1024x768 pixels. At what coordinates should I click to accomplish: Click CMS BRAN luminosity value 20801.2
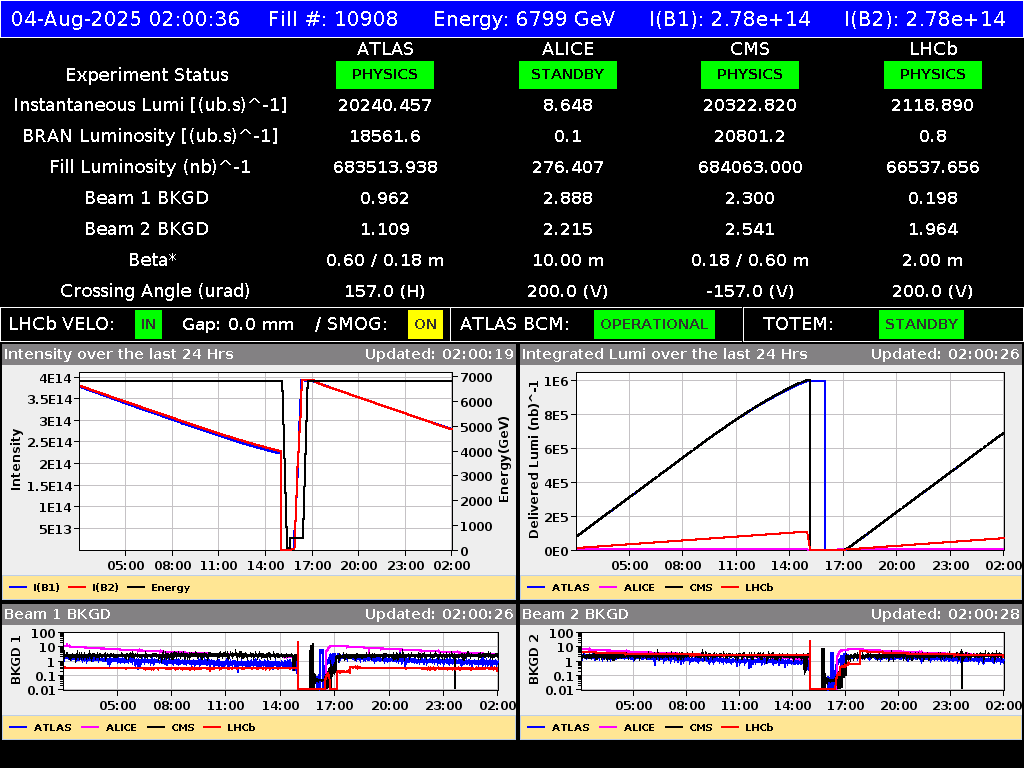tap(750, 136)
